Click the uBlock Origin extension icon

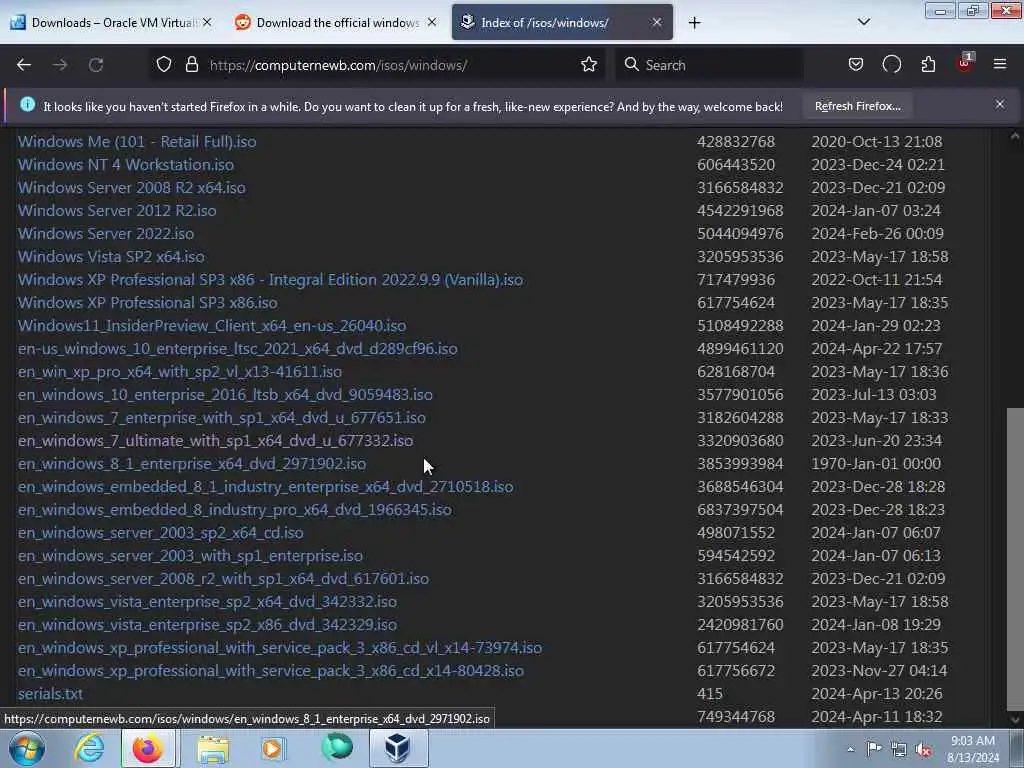pyautogui.click(x=965, y=63)
